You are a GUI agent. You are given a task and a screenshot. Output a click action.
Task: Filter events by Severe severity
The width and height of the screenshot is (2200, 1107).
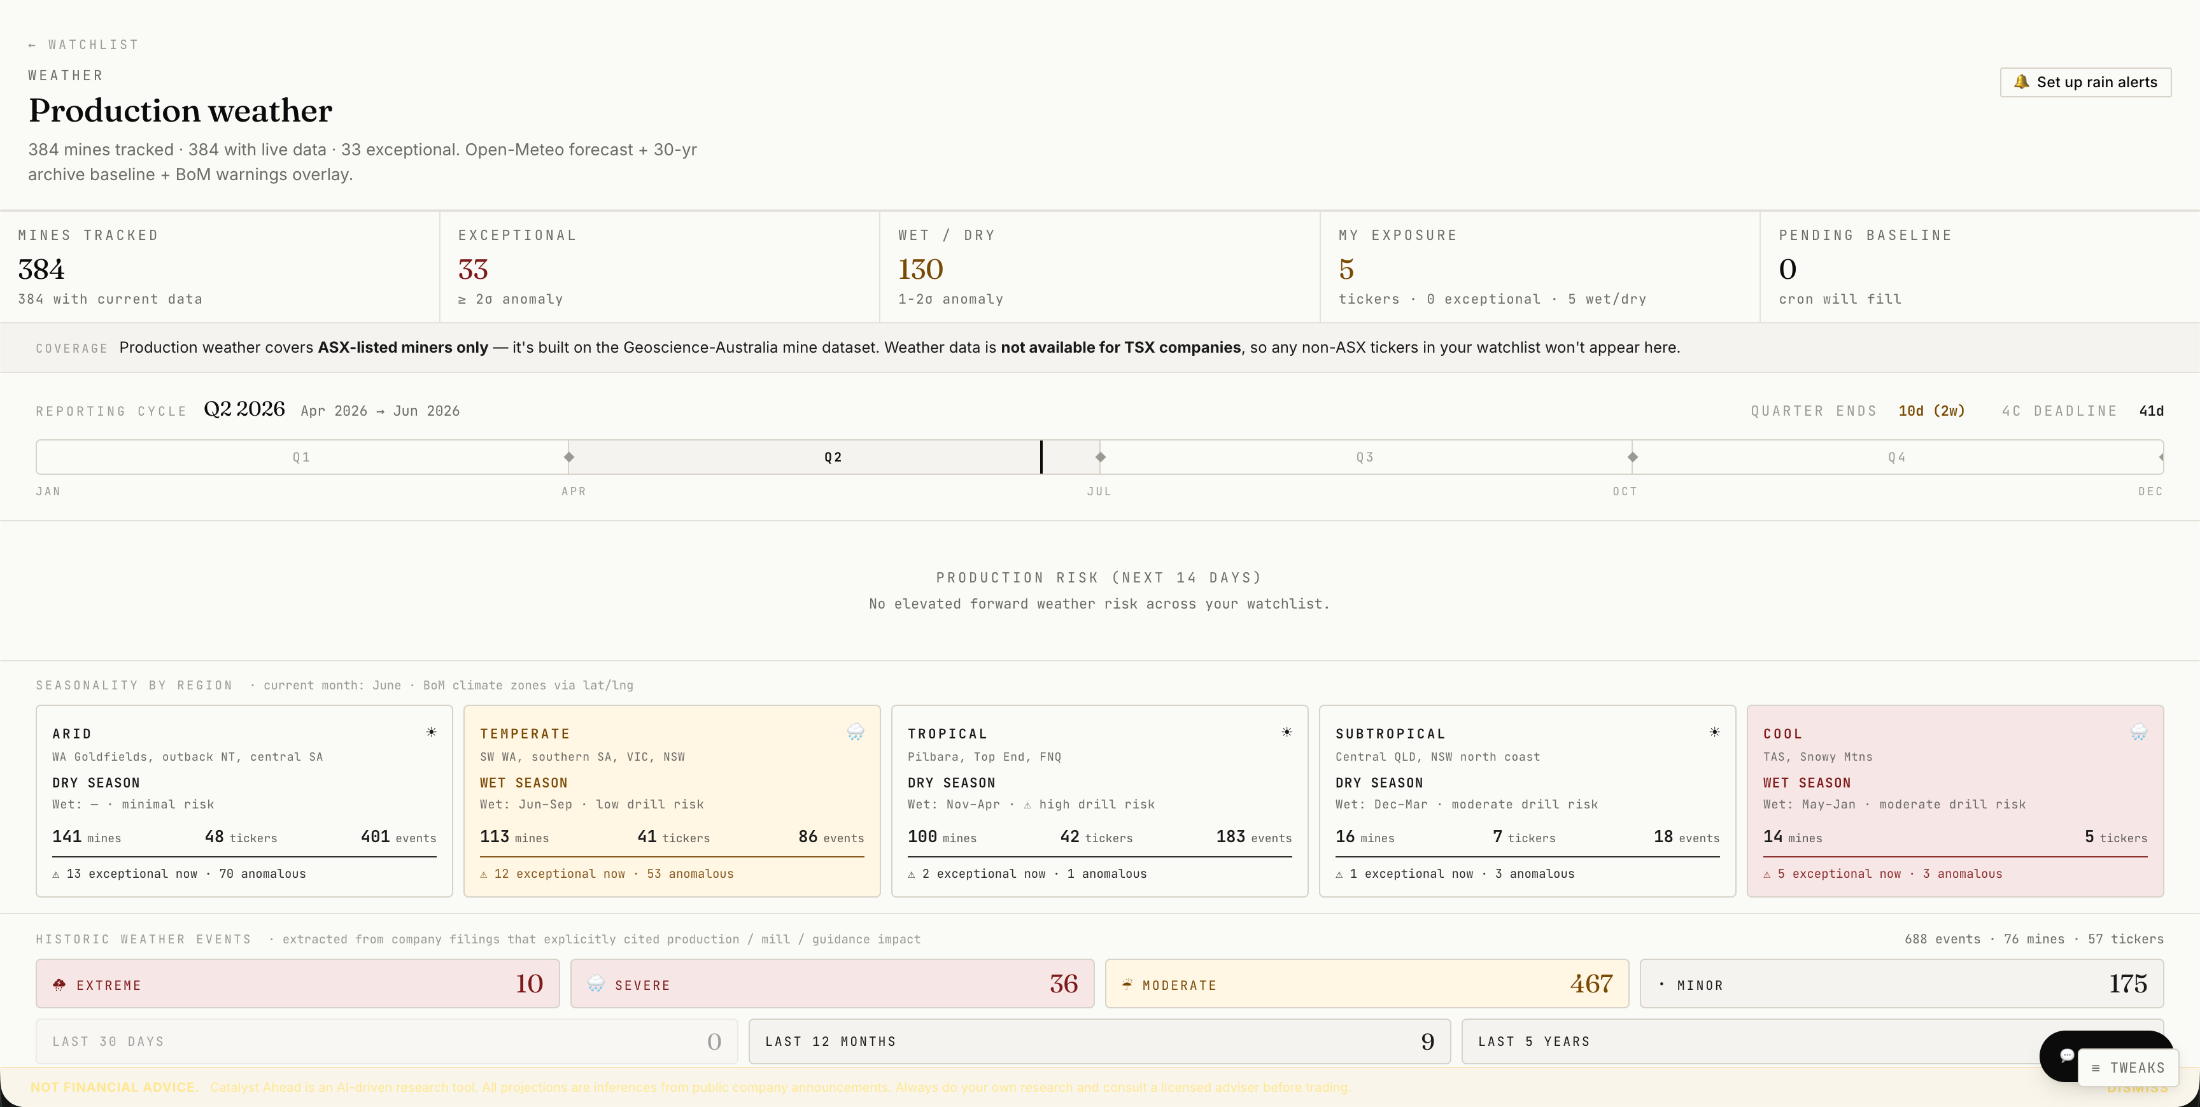(x=832, y=984)
